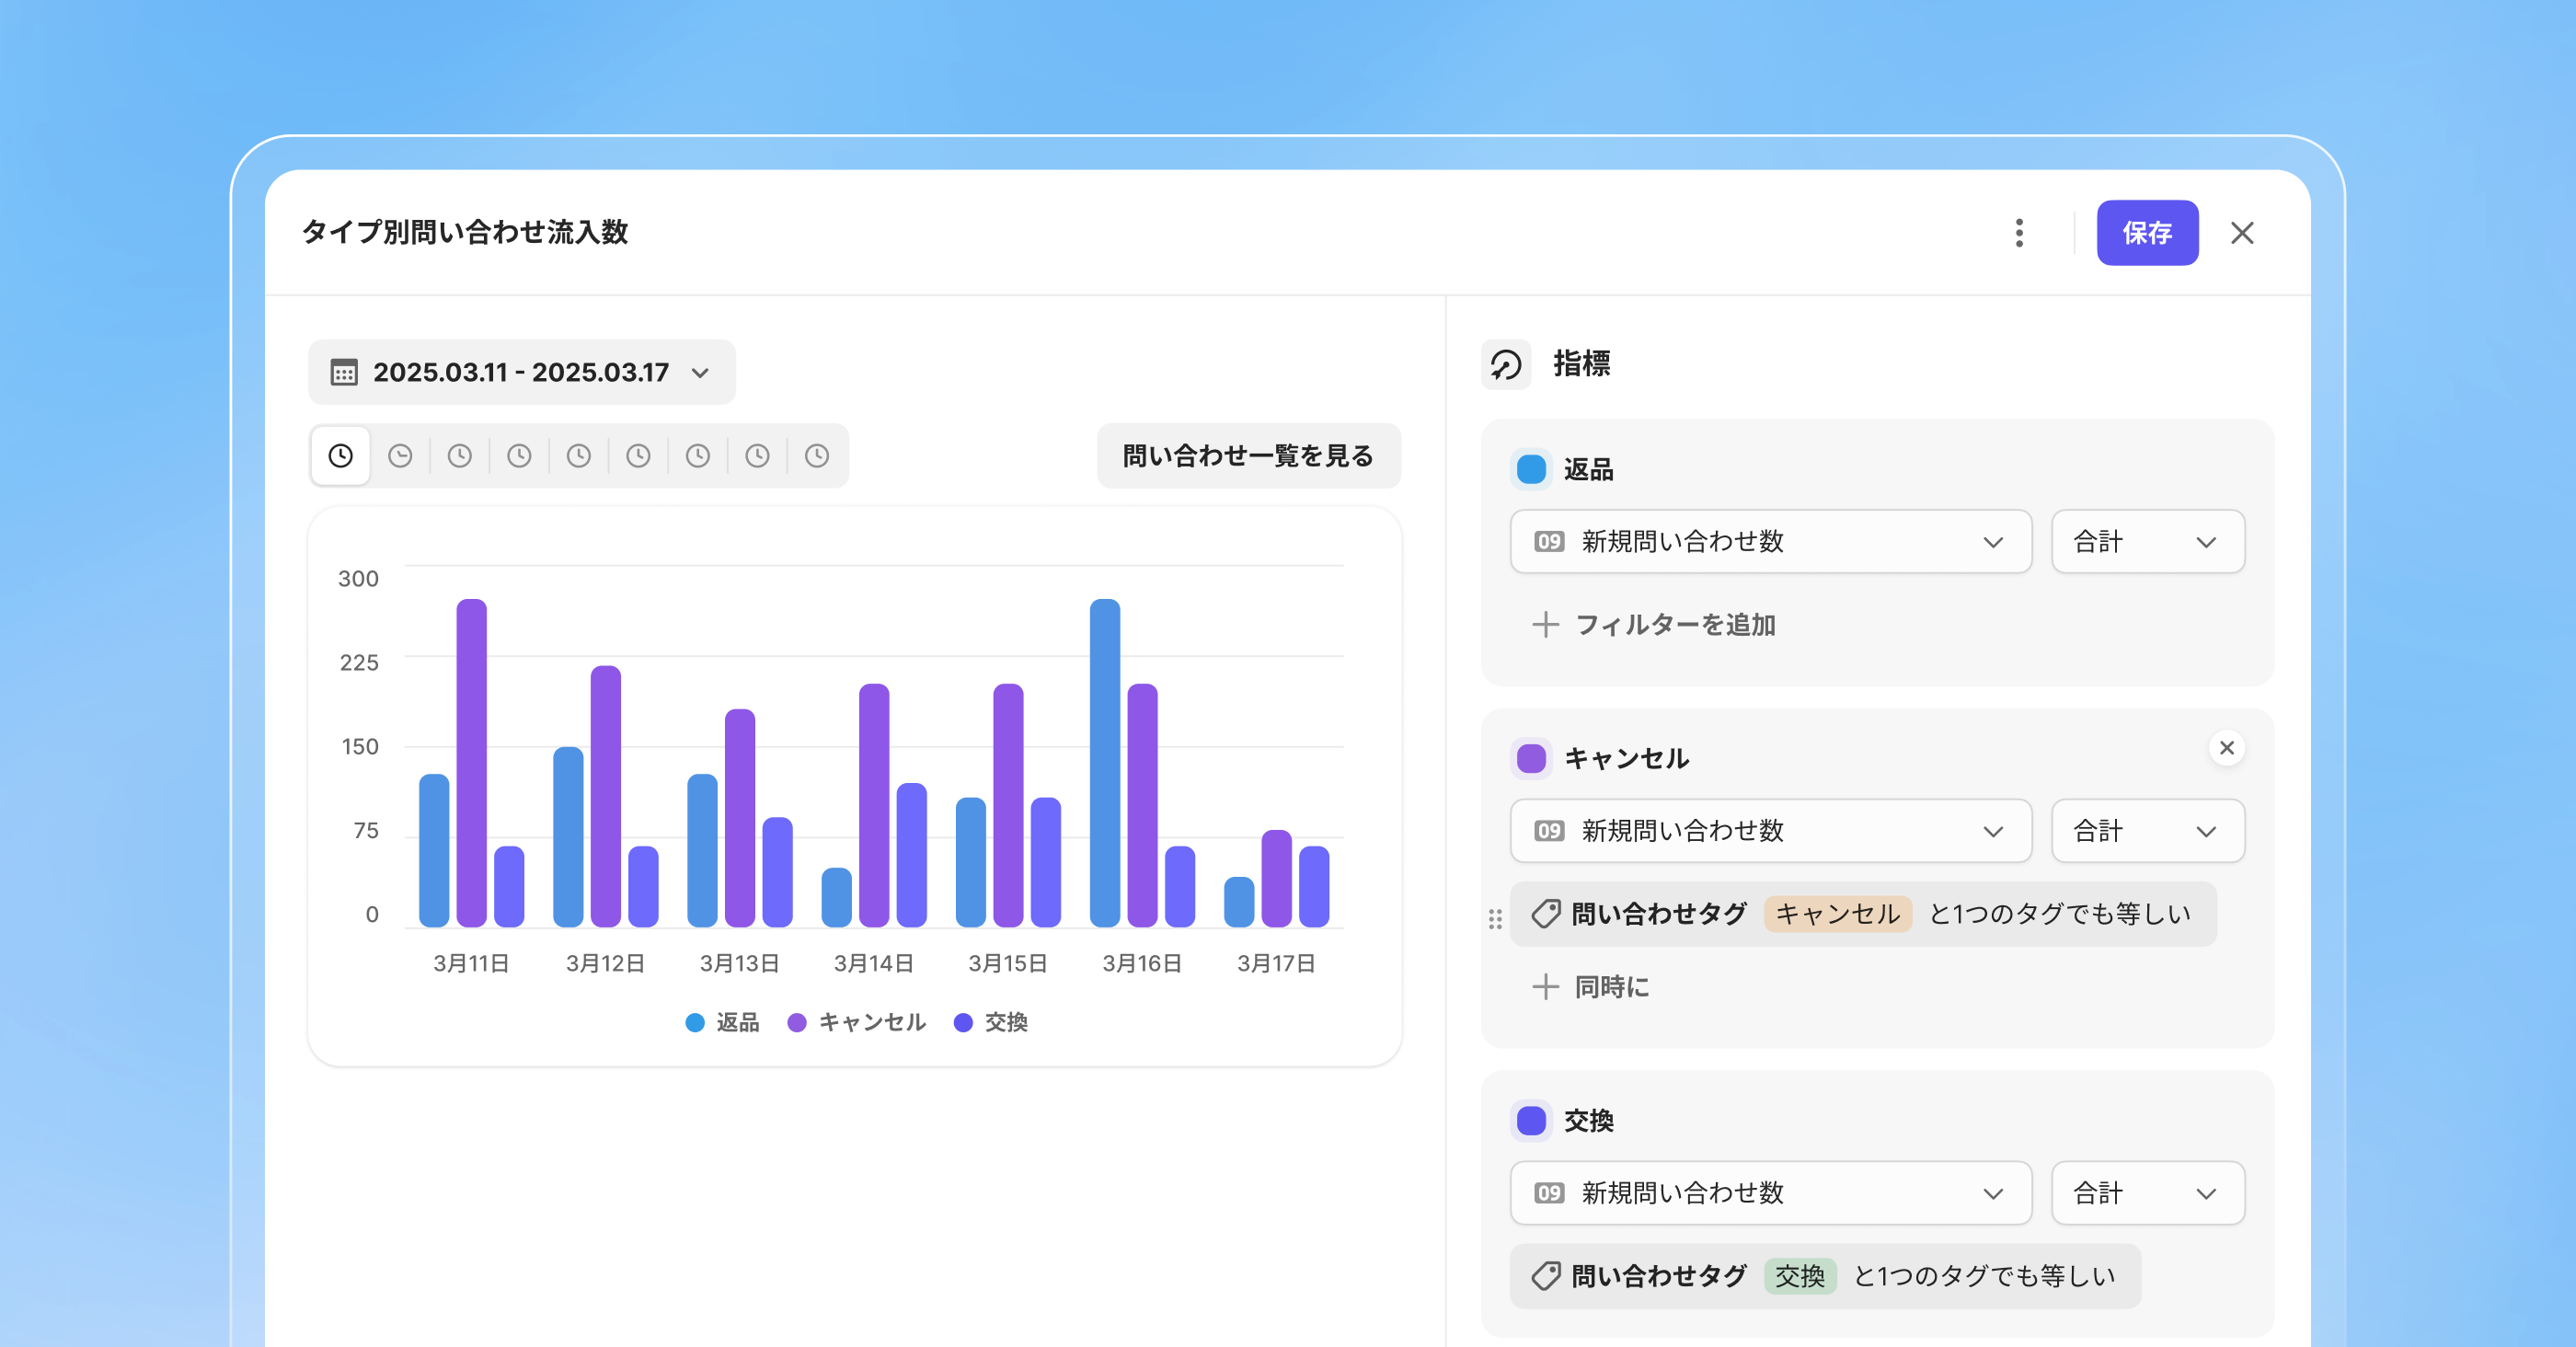Open キャンセル 合計 aggregation dropdown

pos(2147,831)
